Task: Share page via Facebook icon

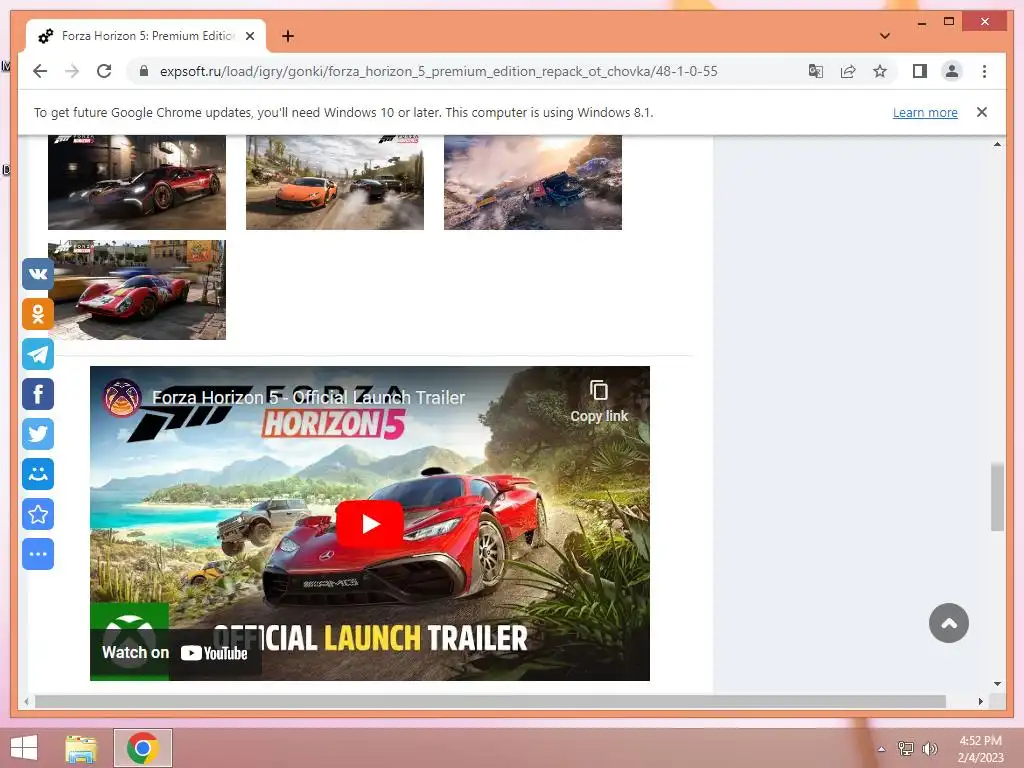Action: point(38,394)
